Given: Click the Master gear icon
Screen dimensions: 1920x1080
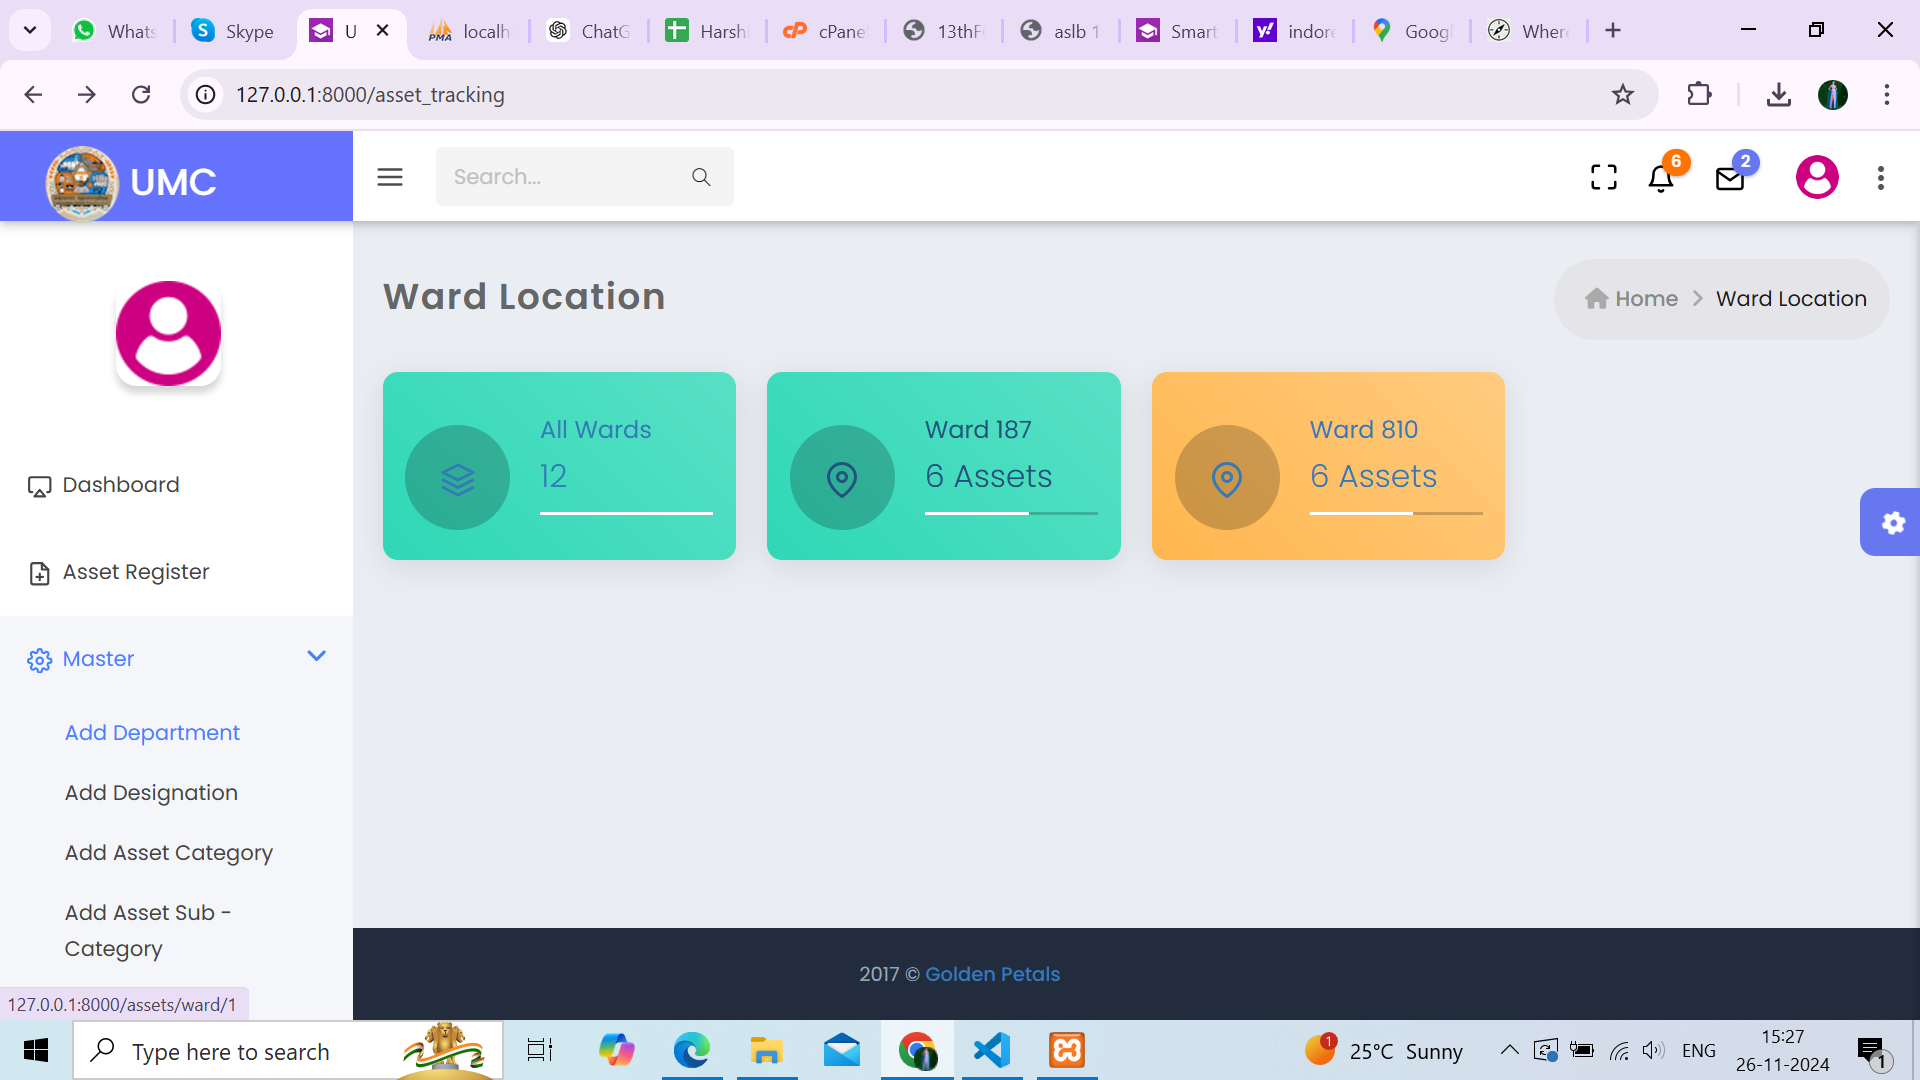Looking at the screenshot, I should pos(39,660).
